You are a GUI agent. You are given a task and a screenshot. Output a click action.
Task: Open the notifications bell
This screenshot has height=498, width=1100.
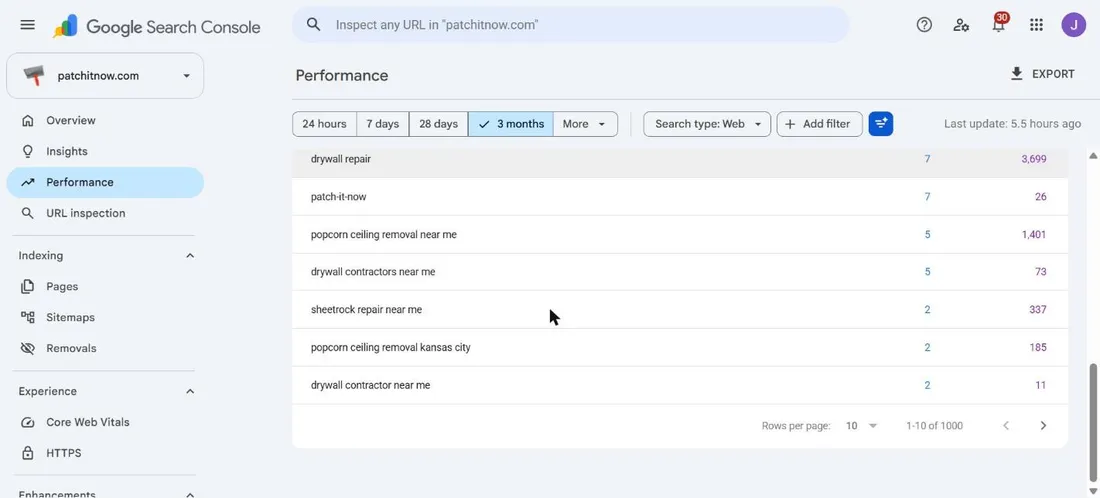[x=998, y=25]
